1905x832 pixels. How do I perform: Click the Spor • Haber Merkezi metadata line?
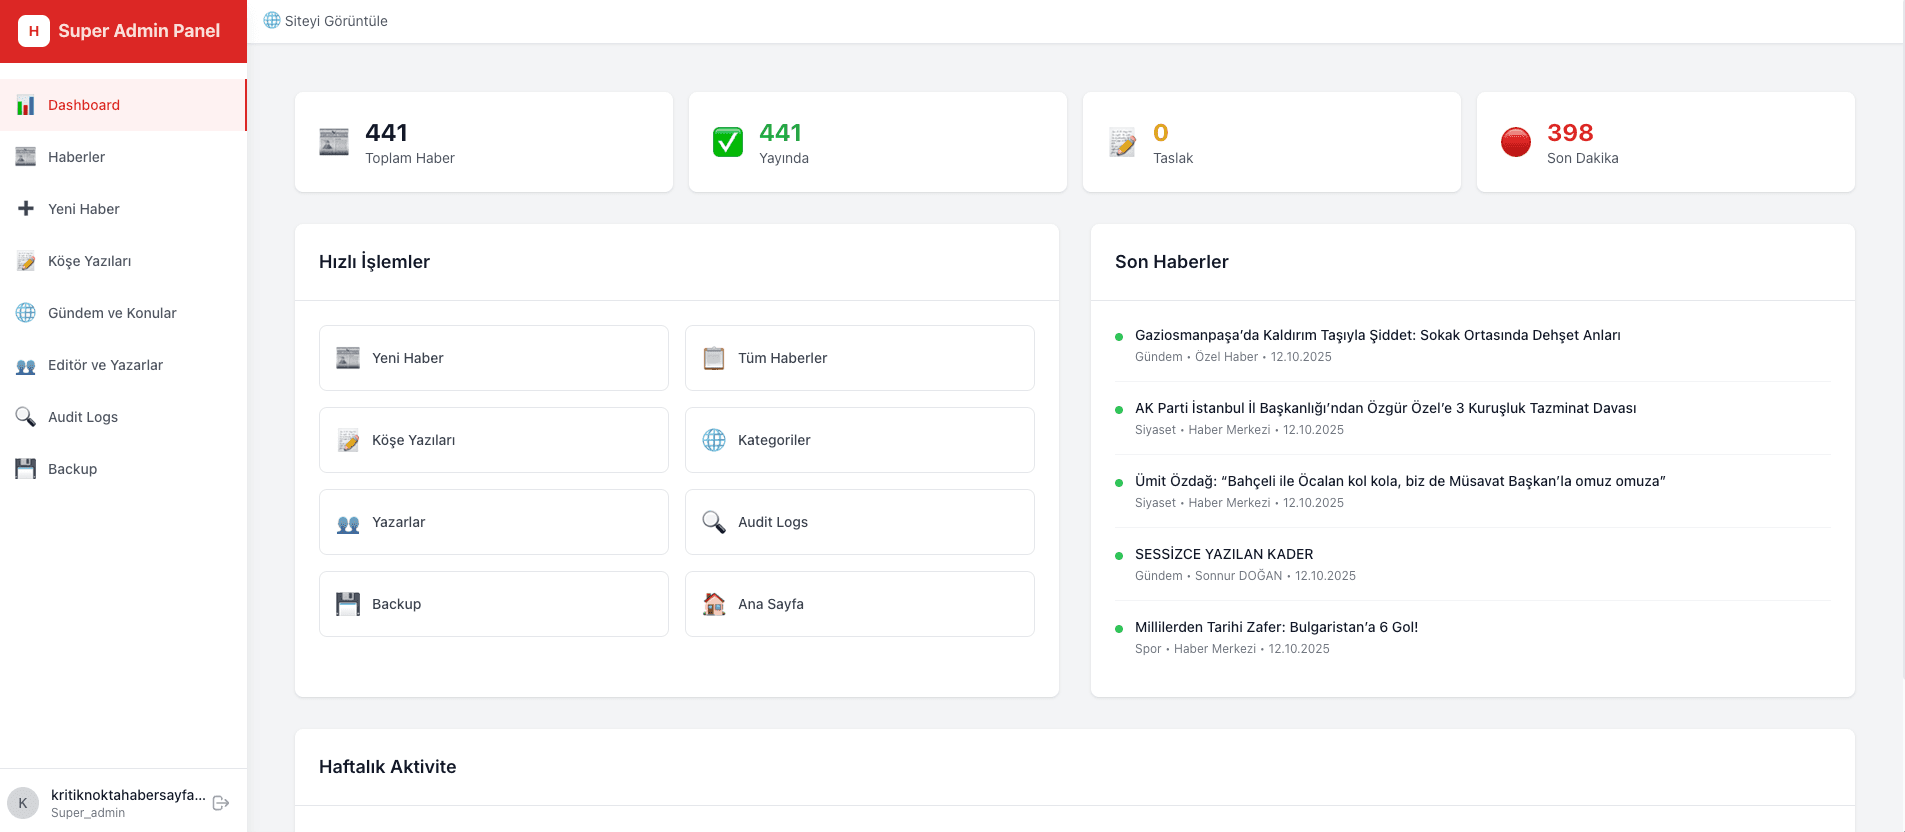tap(1232, 649)
